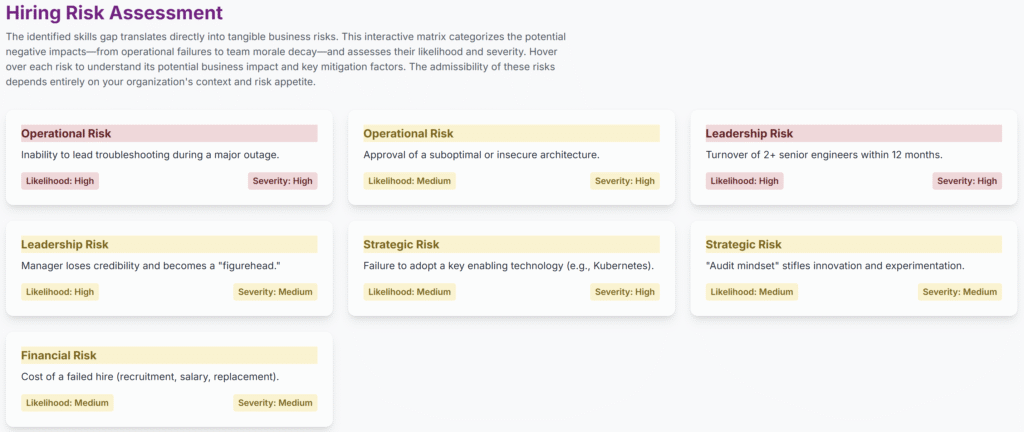The image size is (1024, 432).
Task: Select the manager figurehead risk card
Action: pyautogui.click(x=169, y=268)
